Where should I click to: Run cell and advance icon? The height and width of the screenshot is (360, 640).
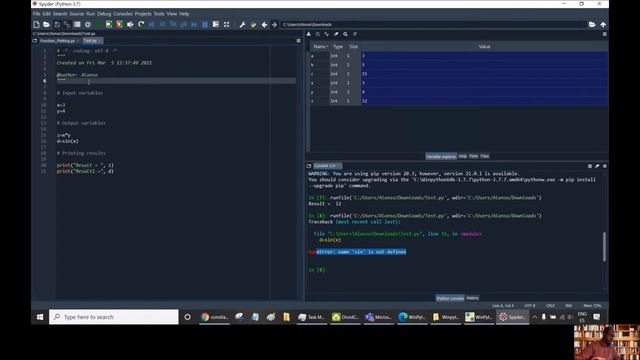119,24
